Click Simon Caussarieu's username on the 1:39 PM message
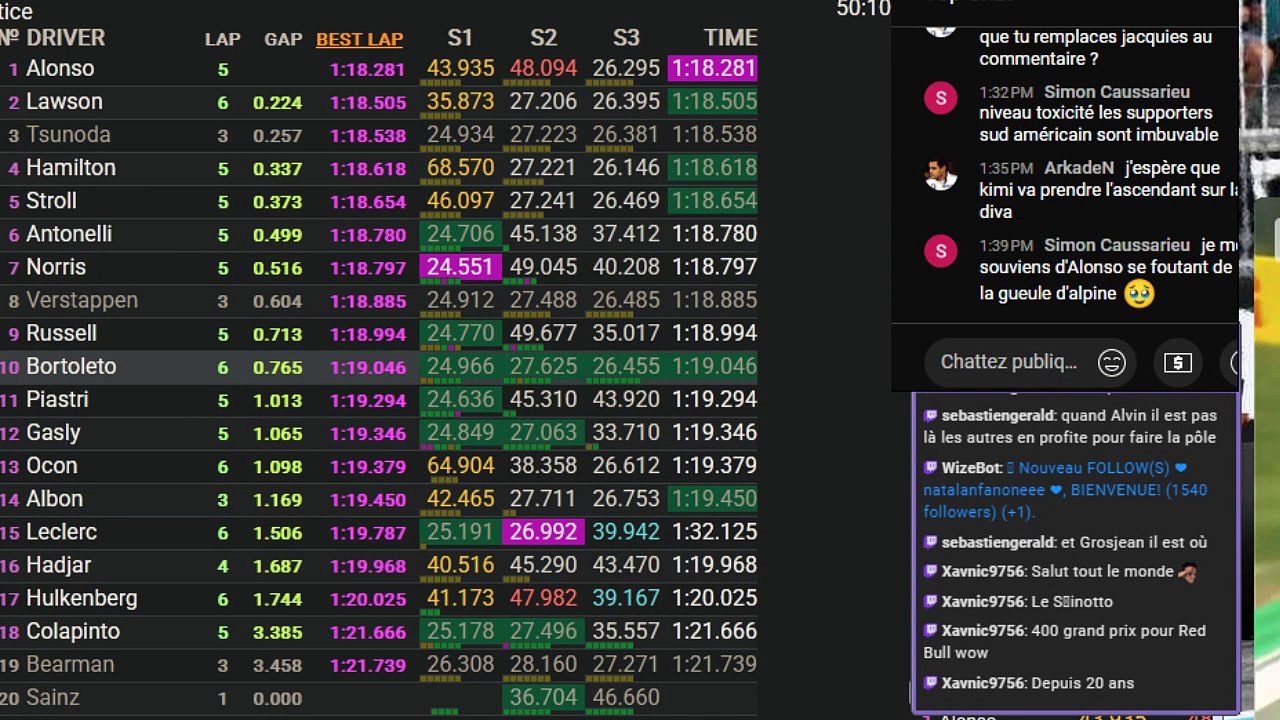Viewport: 1280px width, 720px height. 1117,244
